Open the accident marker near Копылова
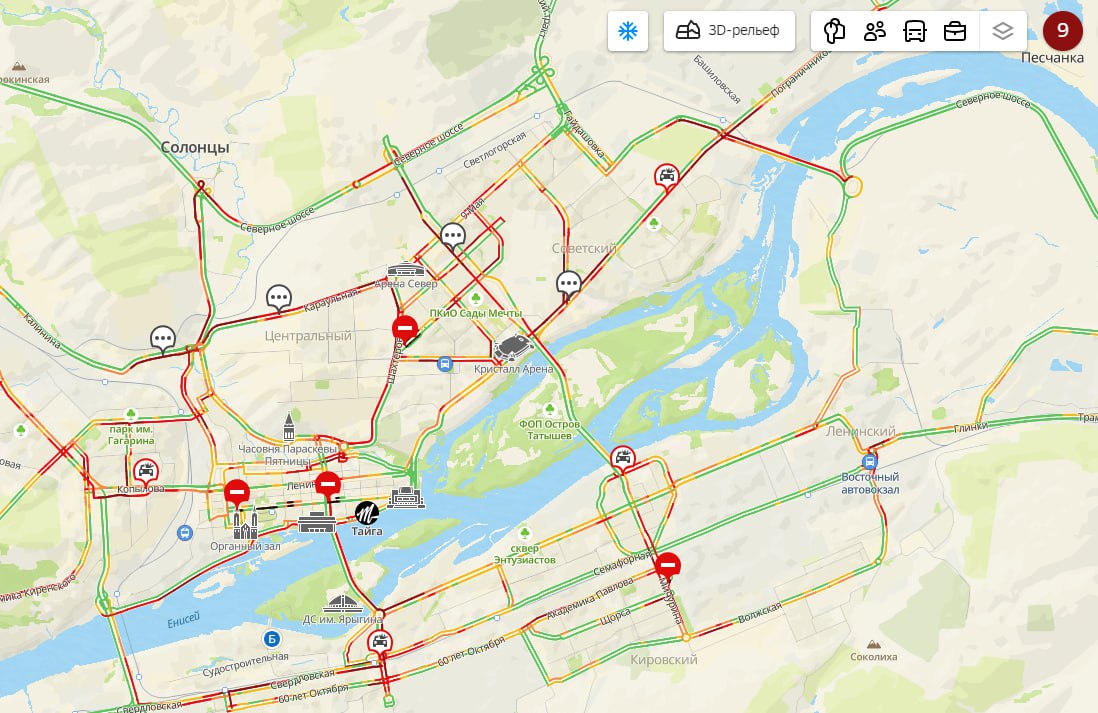 [x=146, y=470]
